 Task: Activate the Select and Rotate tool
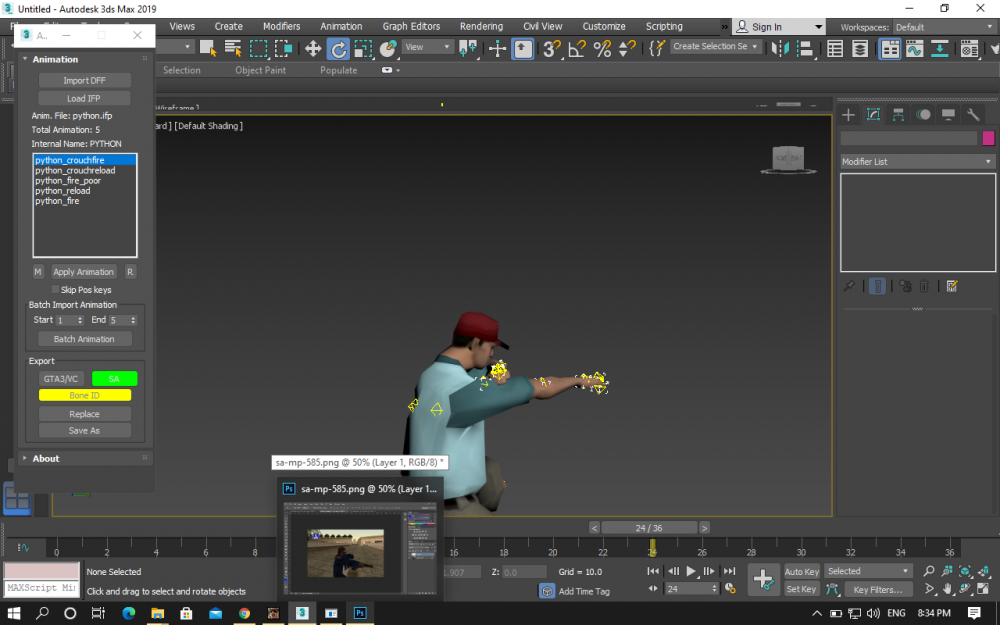(338, 48)
